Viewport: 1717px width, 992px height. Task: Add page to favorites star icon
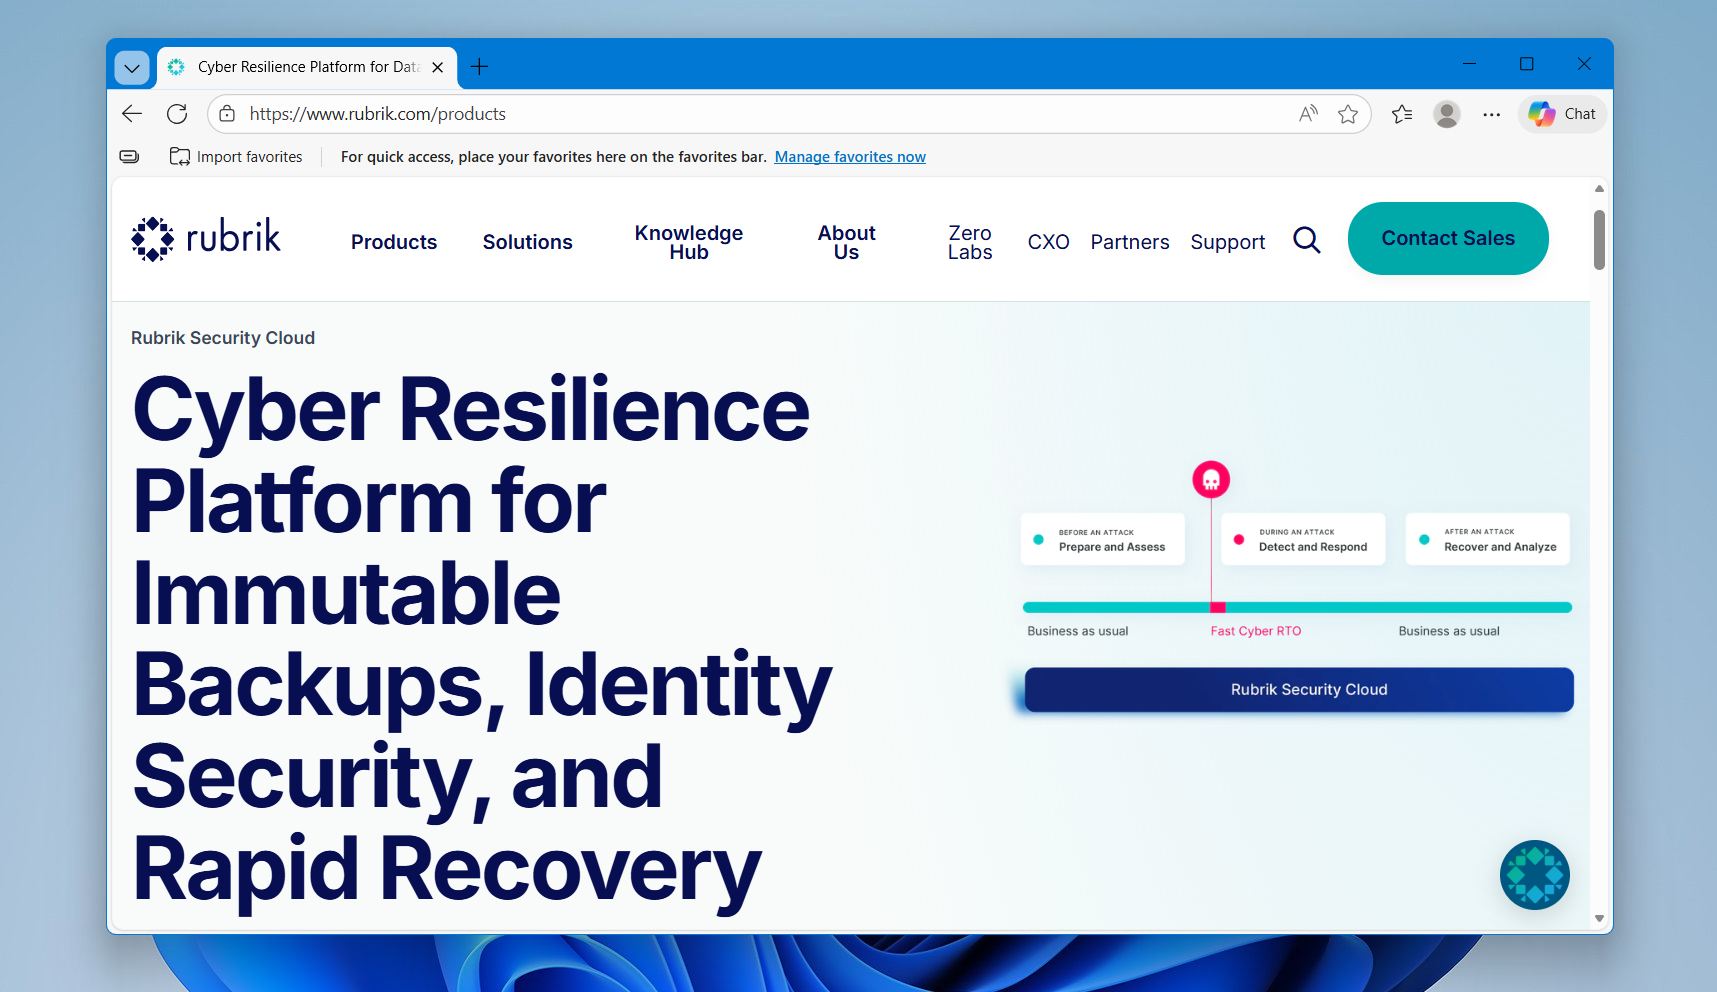[1348, 114]
